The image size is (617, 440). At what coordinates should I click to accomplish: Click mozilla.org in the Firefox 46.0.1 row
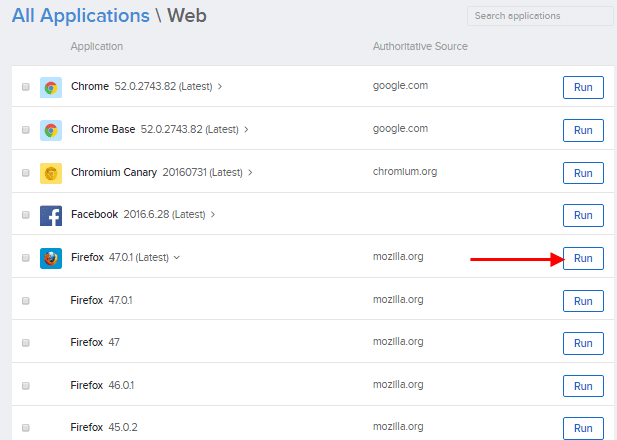[x=398, y=384]
